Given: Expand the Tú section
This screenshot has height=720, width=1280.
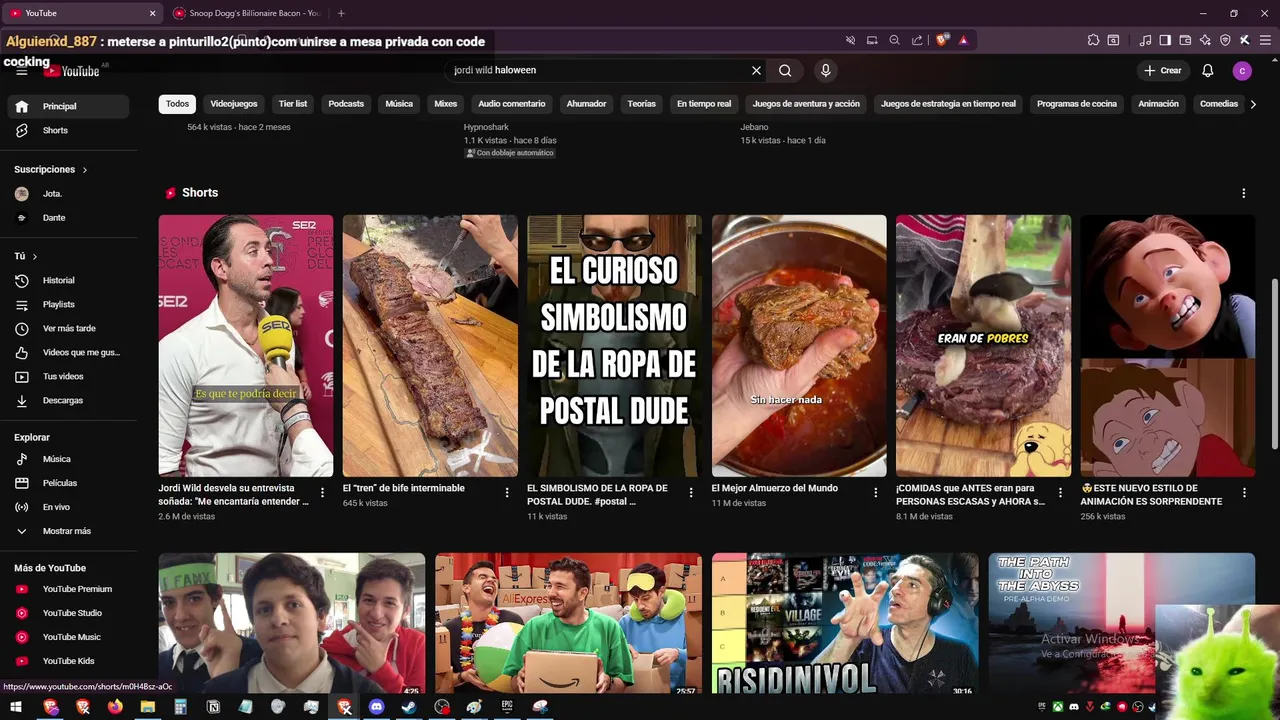Looking at the screenshot, I should pyautogui.click(x=26, y=256).
